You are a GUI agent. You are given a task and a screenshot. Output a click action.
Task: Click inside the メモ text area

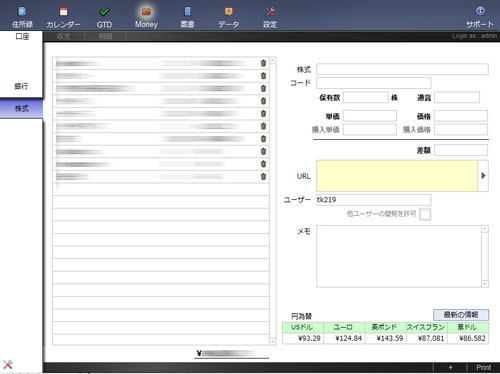(x=399, y=256)
